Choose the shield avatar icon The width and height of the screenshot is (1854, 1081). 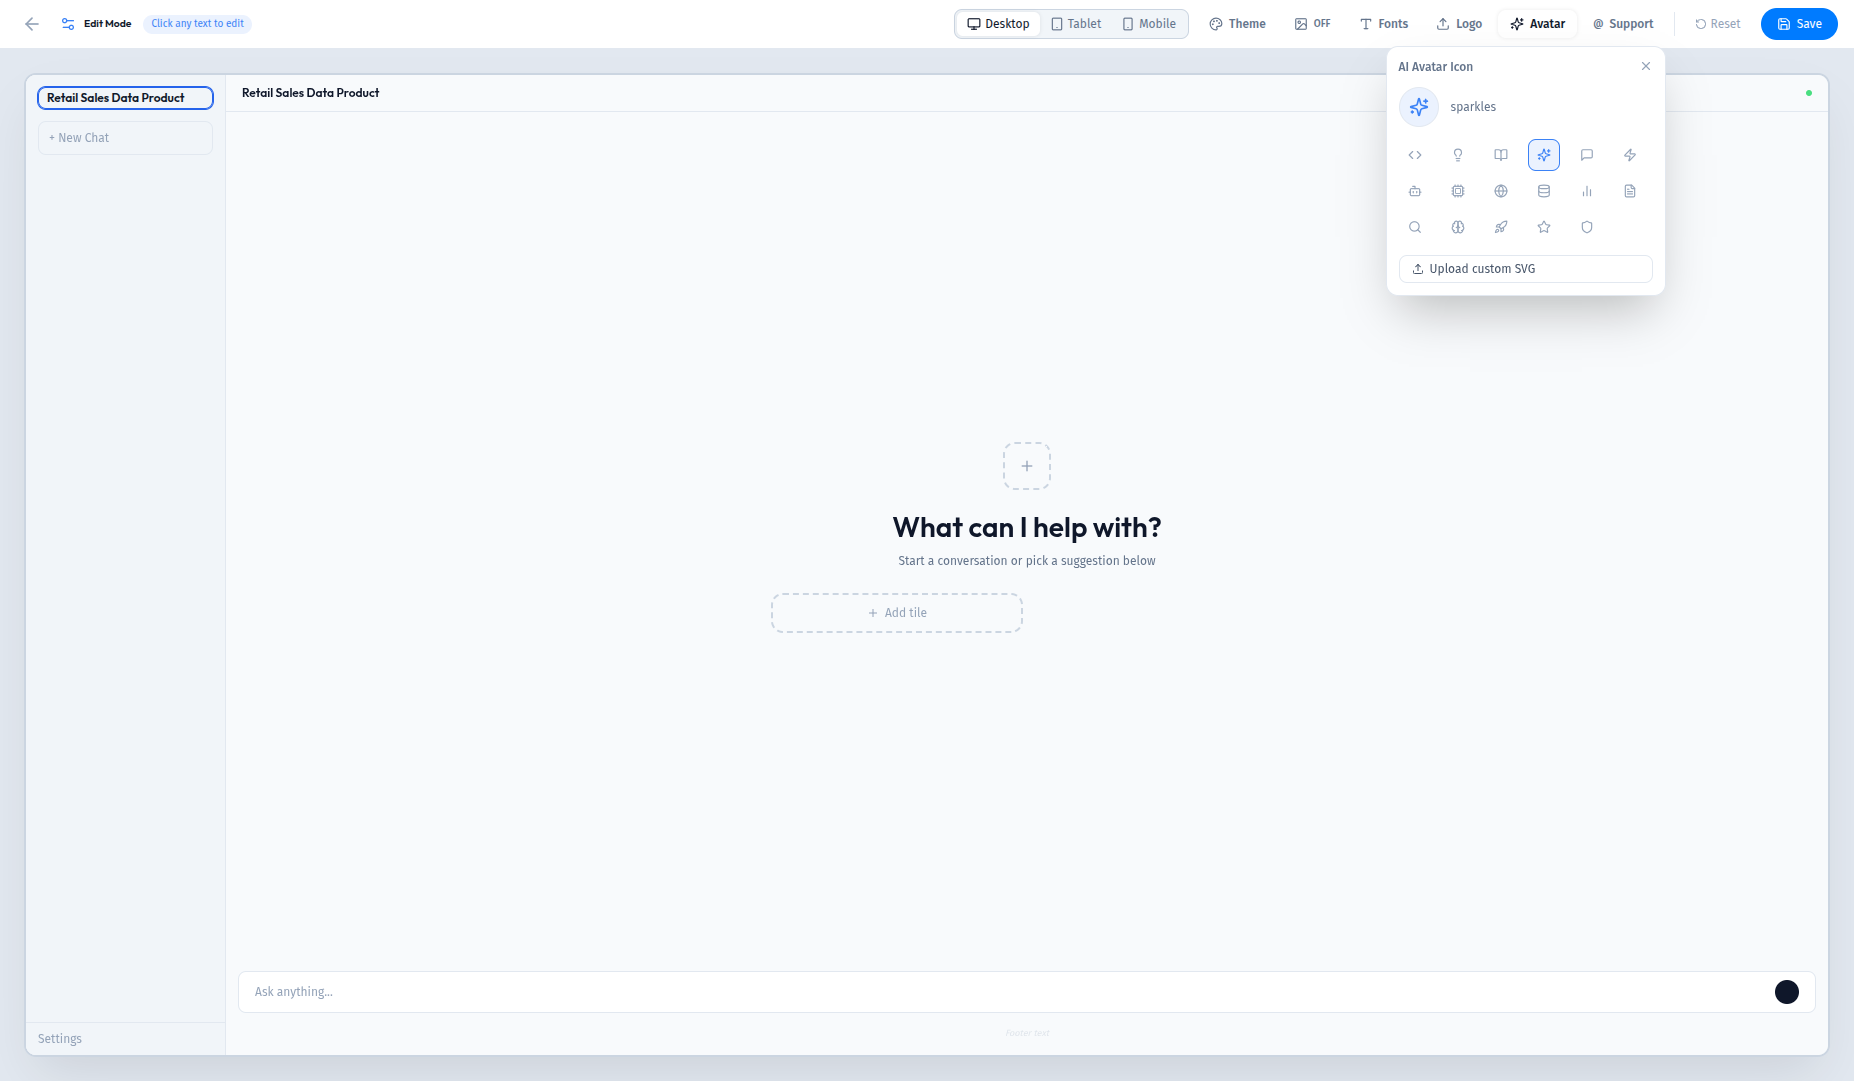(x=1587, y=227)
